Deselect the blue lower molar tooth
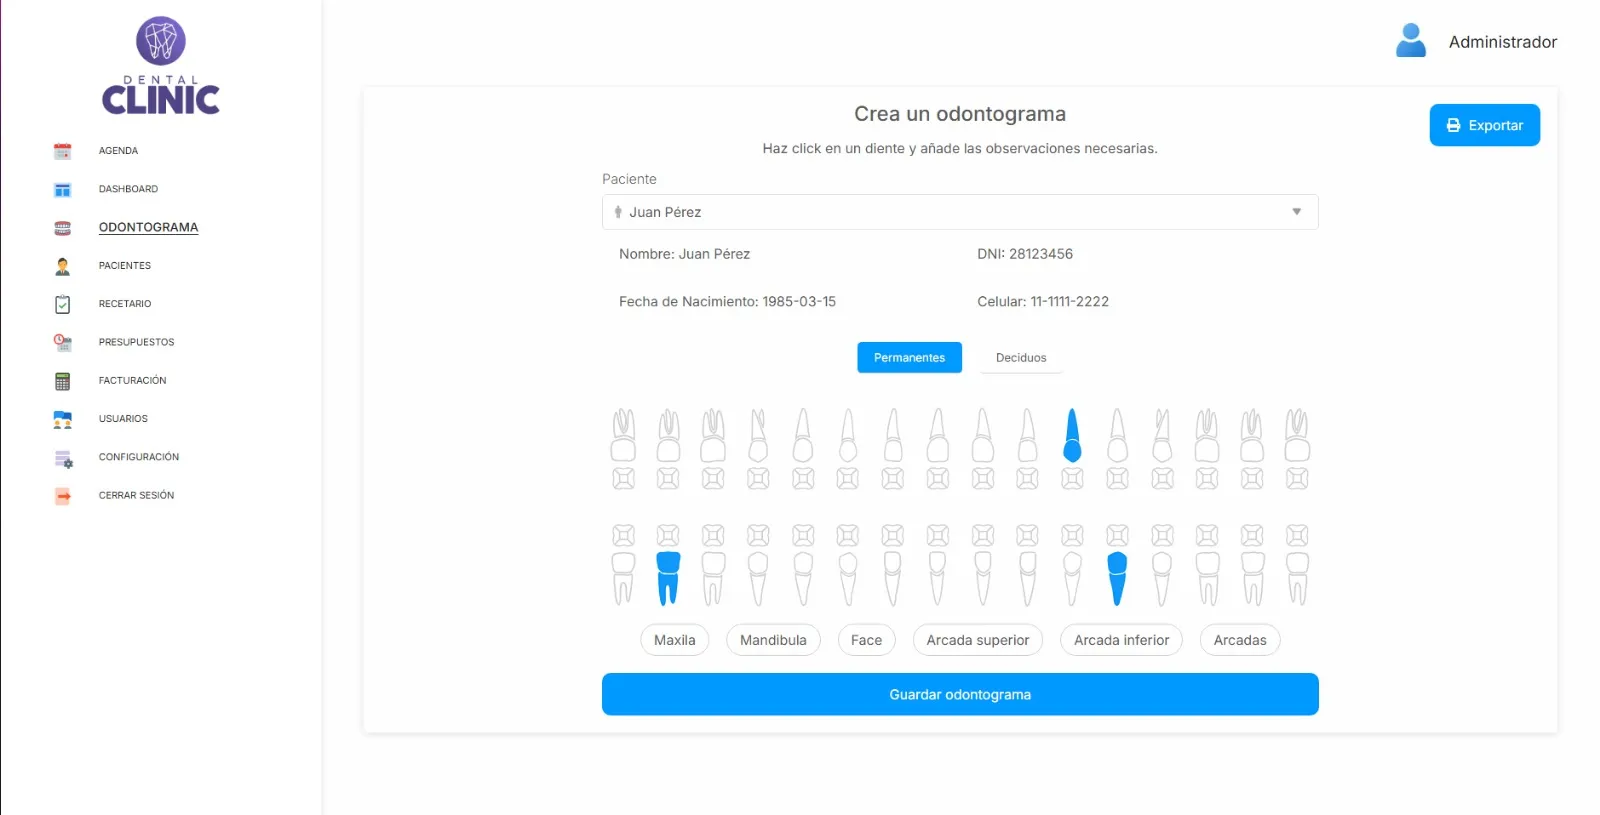Image resolution: width=1600 pixels, height=815 pixels. 668,578
